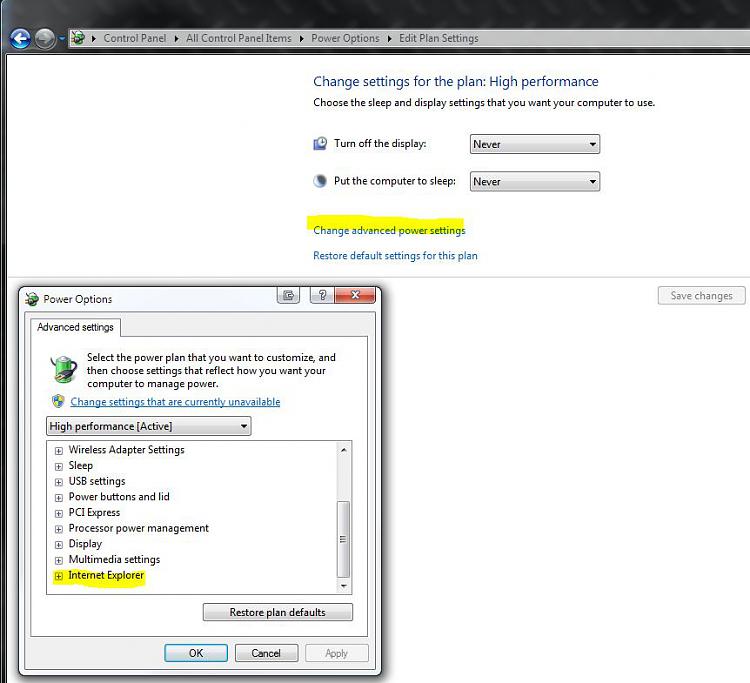Open the Turn off the display dropdown
This screenshot has width=750, height=683.
[534, 144]
